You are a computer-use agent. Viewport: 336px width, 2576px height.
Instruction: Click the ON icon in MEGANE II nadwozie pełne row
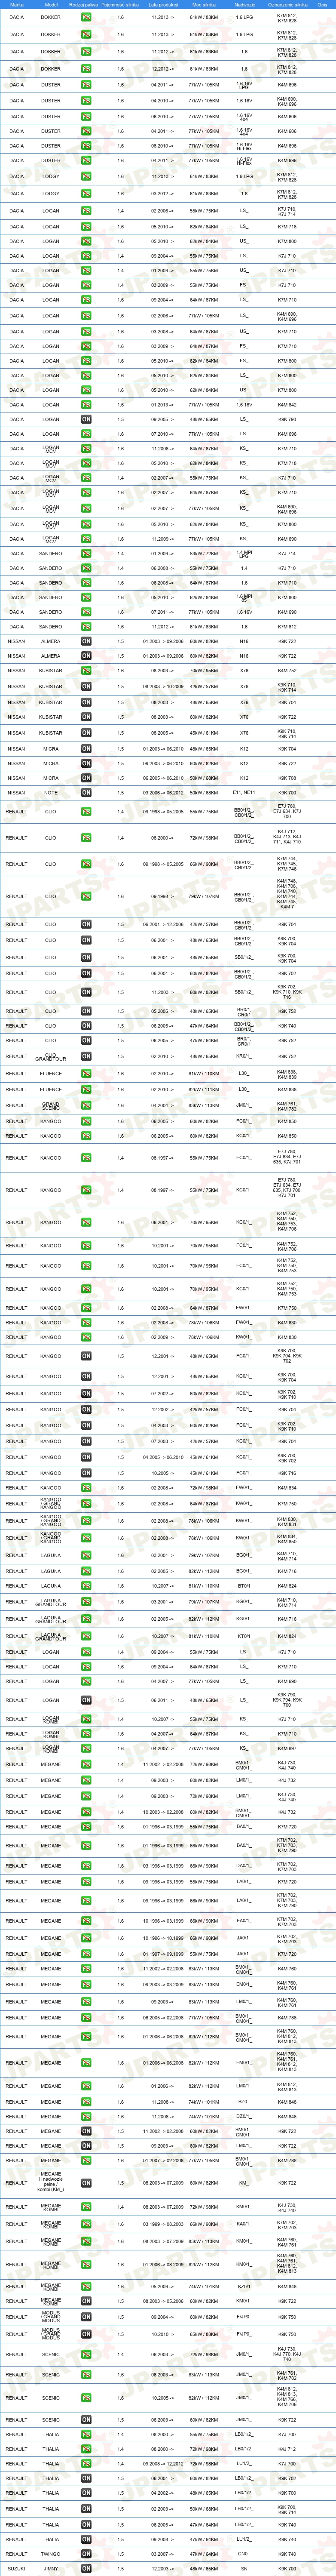(x=86, y=2183)
